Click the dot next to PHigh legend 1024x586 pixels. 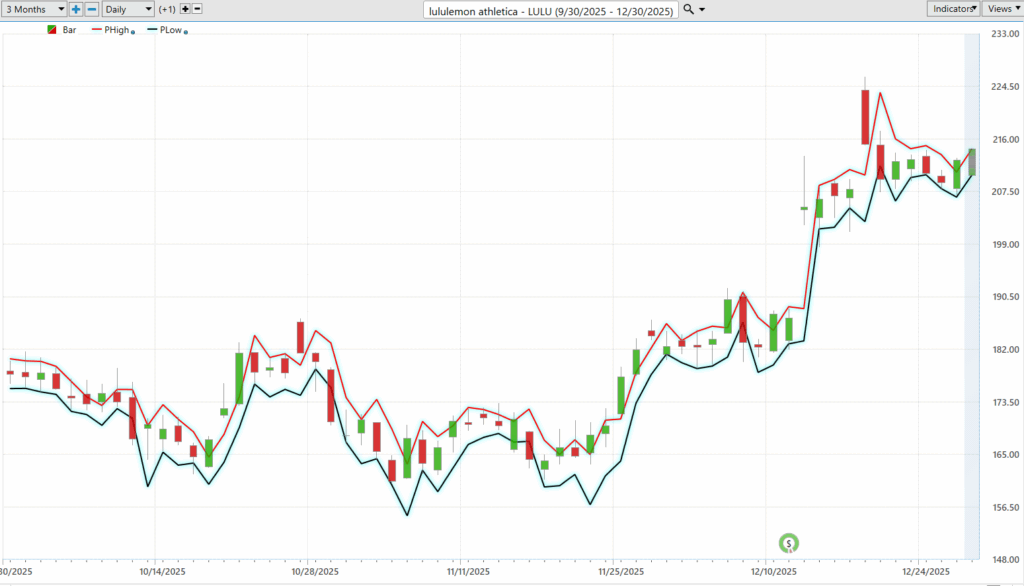(x=133, y=32)
